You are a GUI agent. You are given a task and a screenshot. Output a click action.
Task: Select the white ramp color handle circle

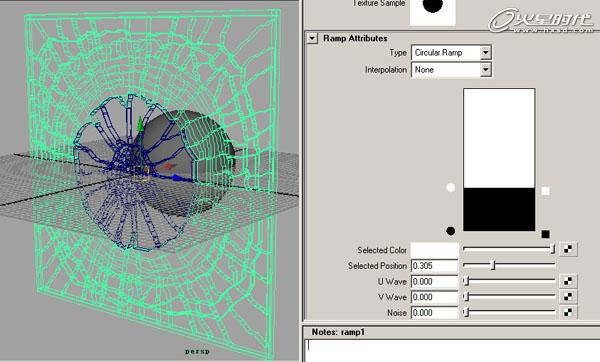pos(451,188)
